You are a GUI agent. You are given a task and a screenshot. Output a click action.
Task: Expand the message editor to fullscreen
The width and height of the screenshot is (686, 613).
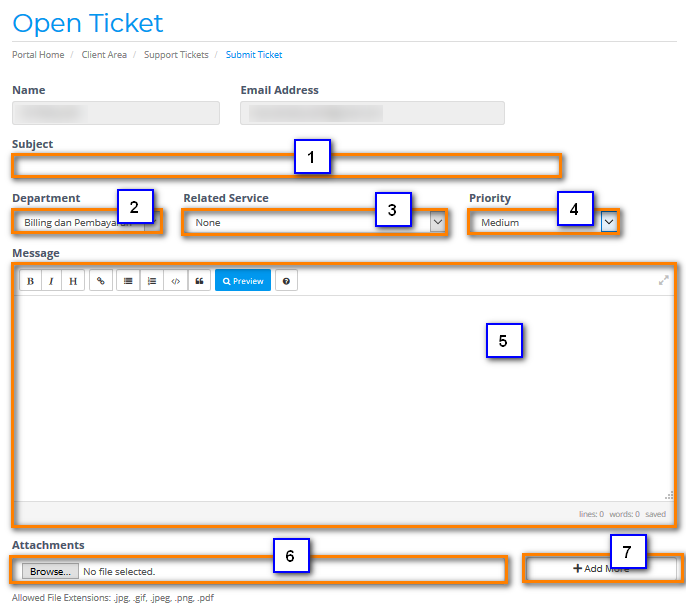[663, 281]
